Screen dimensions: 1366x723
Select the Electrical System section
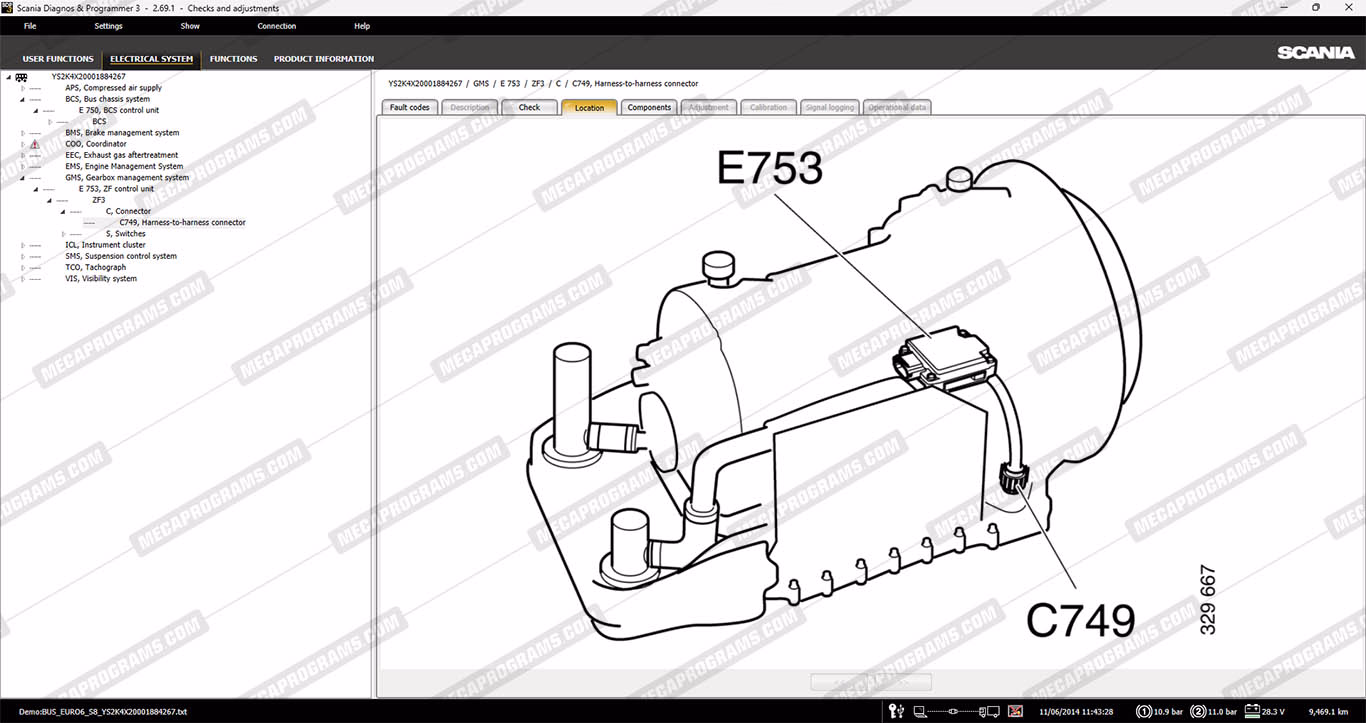click(x=151, y=59)
